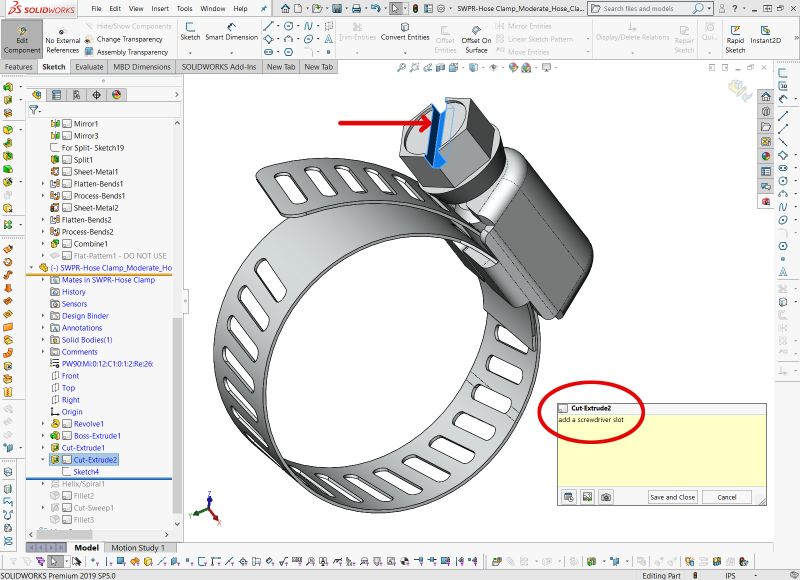Screen dimensions: 800x580
Task: Switch to the Evaluate tab
Action: [89, 67]
